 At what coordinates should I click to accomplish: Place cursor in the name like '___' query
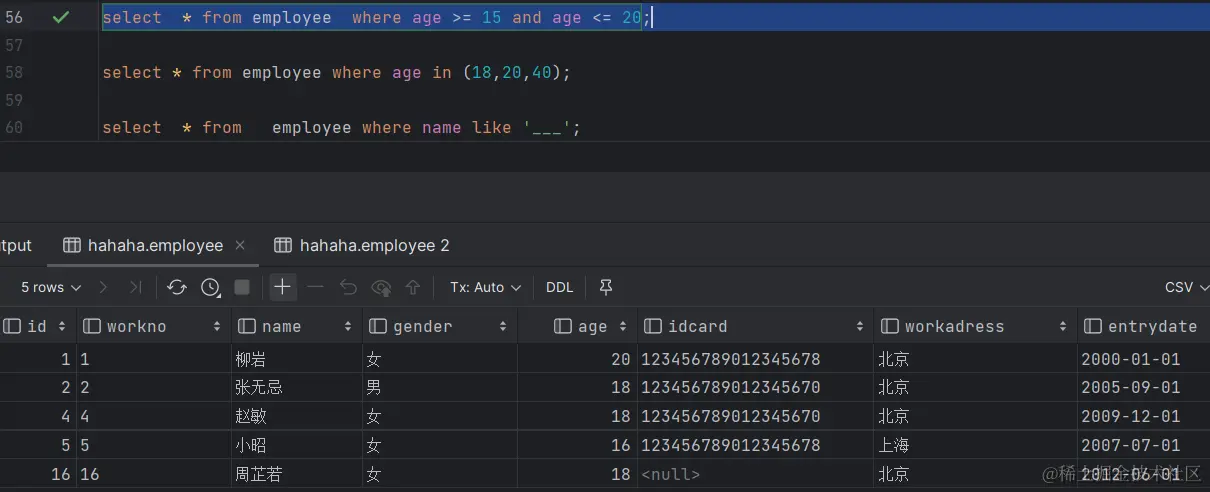click(x=341, y=127)
